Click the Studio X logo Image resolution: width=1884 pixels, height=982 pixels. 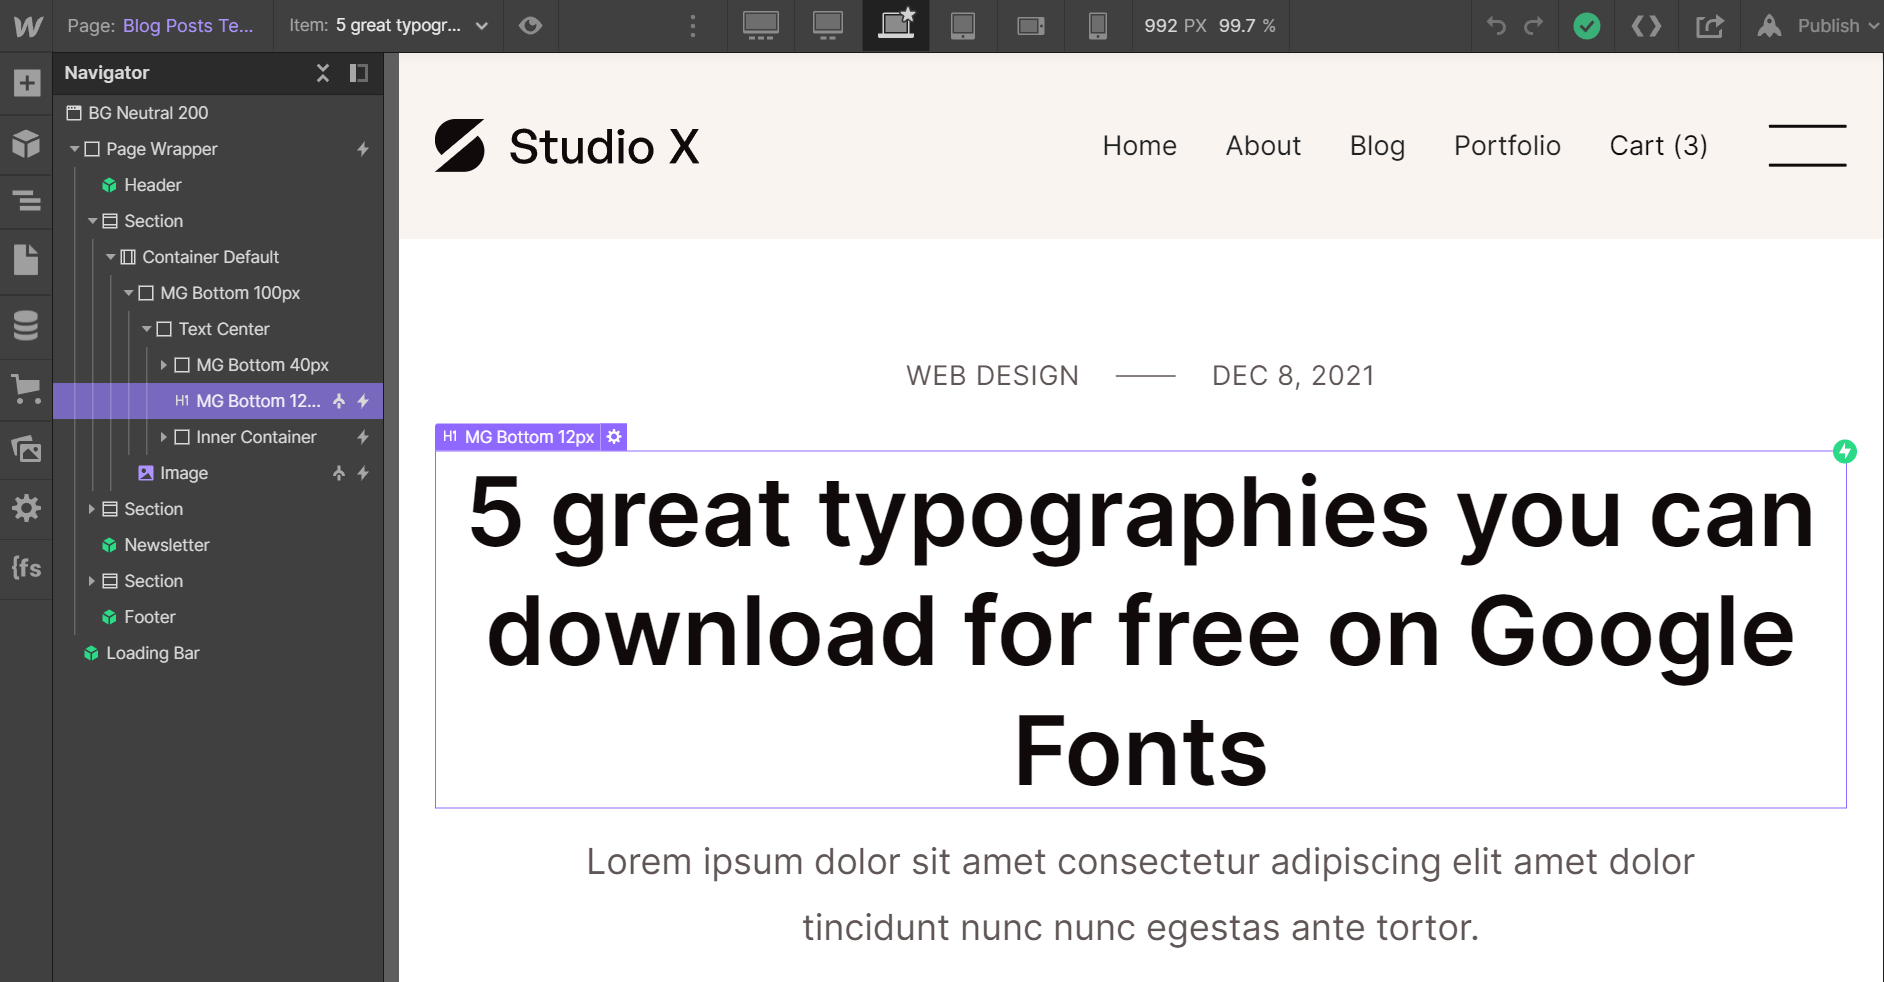[x=567, y=146]
